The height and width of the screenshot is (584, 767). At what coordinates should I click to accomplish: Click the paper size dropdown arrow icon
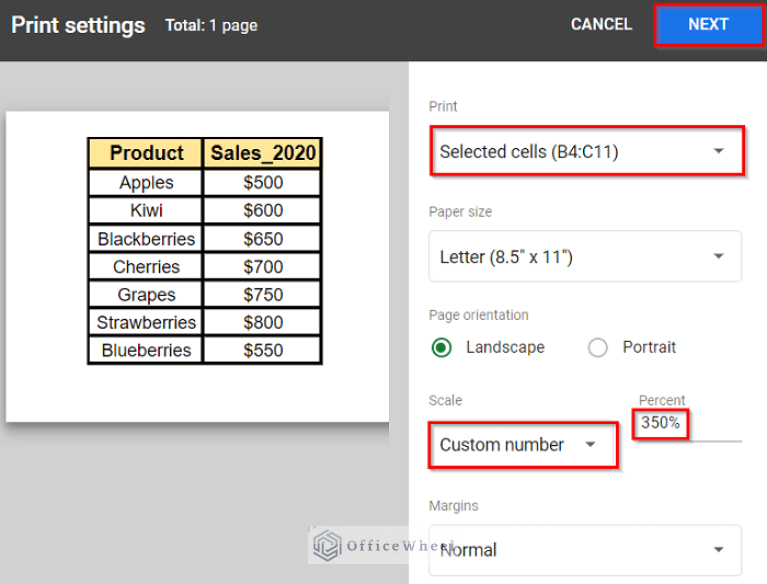(718, 257)
